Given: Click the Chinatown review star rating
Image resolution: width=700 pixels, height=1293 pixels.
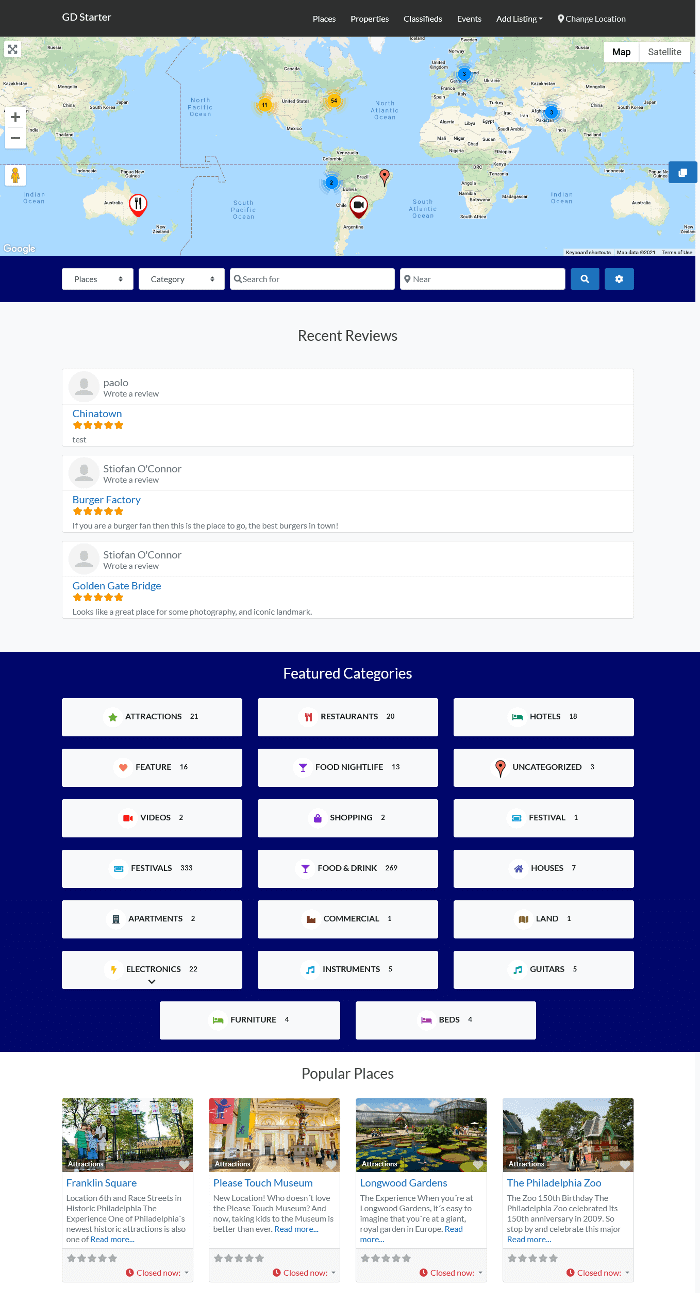Looking at the screenshot, I should coord(98,425).
